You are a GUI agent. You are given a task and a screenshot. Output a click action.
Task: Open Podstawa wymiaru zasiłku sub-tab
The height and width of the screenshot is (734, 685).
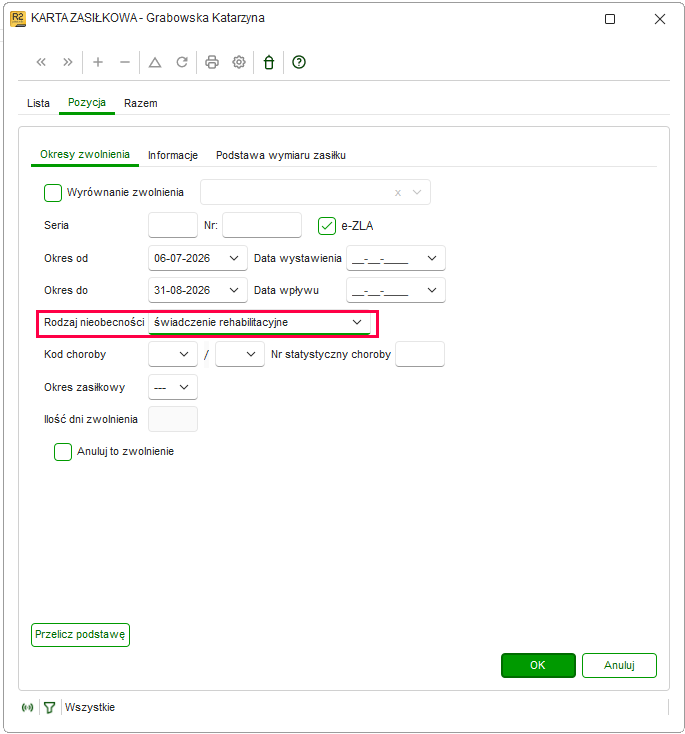tap(281, 155)
